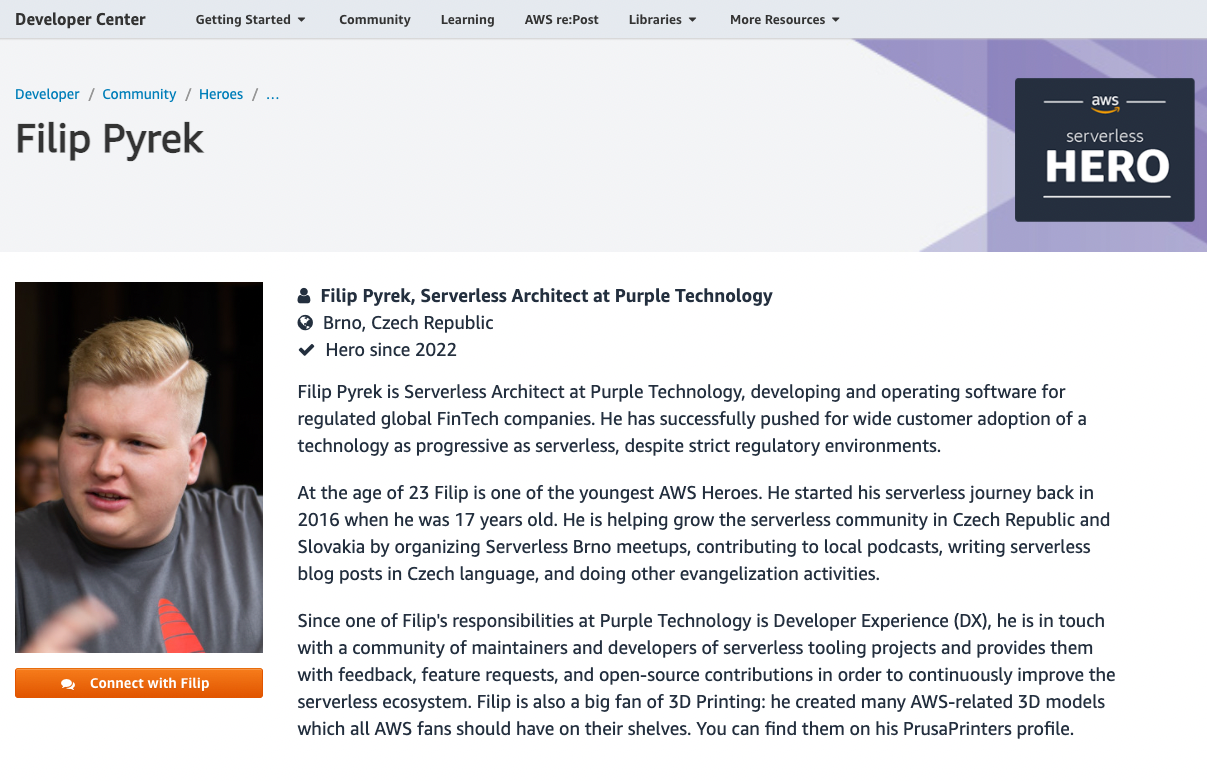The image size is (1207, 781).
Task: Click the paragraph starting 'At the age of 23'
Action: coord(704,534)
